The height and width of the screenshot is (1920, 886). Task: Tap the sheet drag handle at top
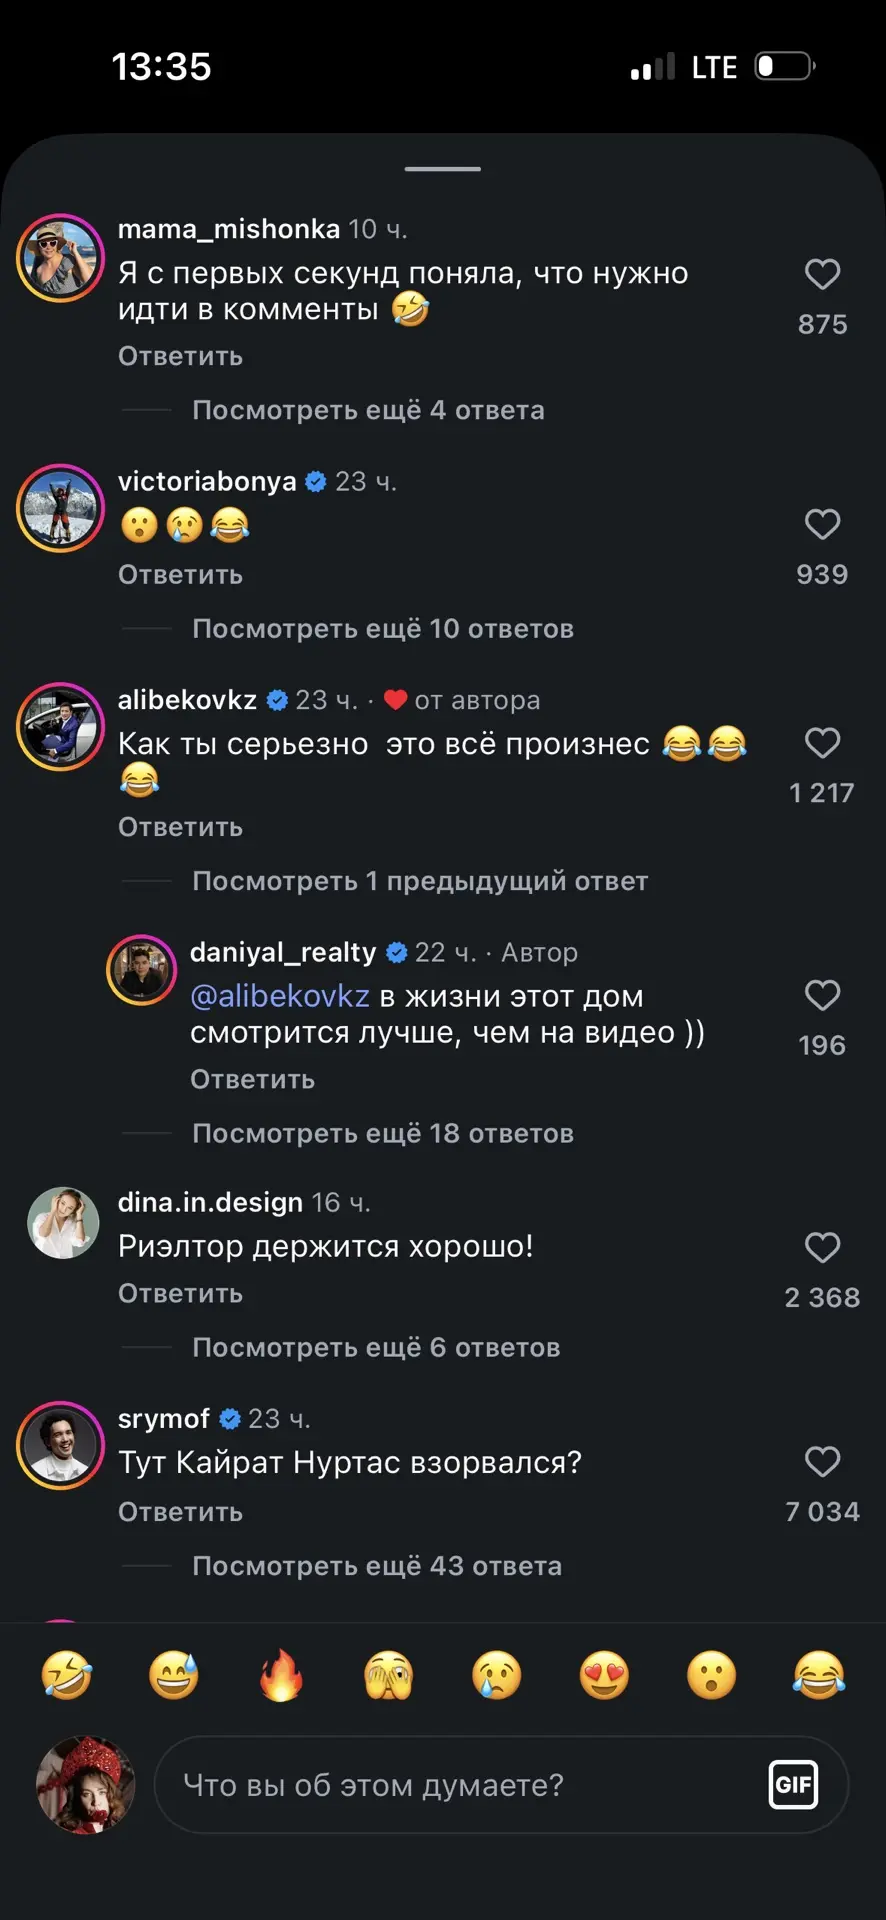point(443,169)
